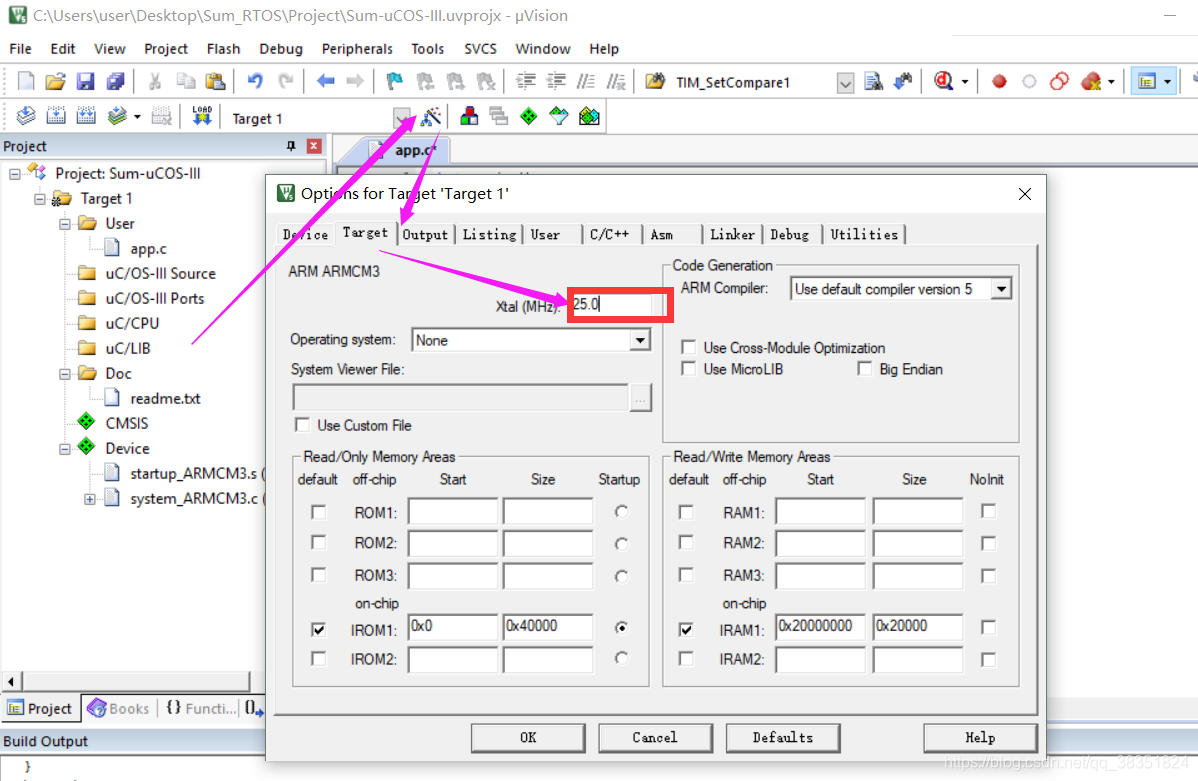
Task: Confirm the dialog with the OK button
Action: click(528, 737)
